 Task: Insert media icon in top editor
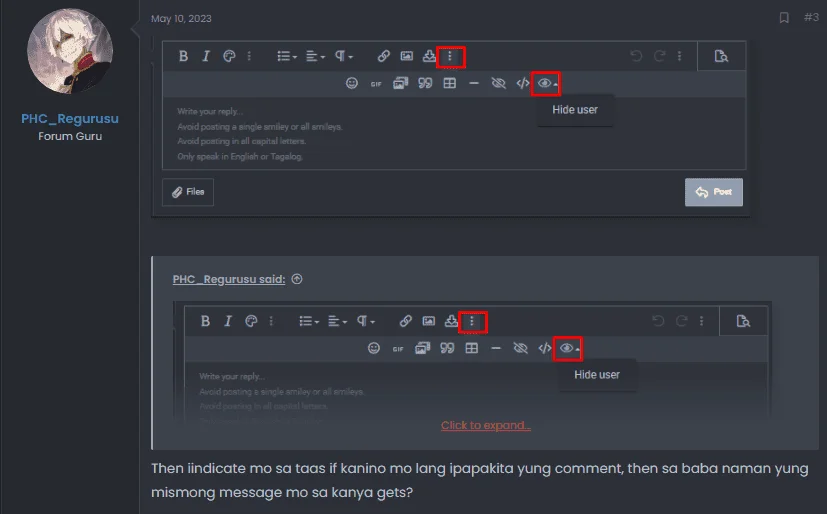click(400, 83)
